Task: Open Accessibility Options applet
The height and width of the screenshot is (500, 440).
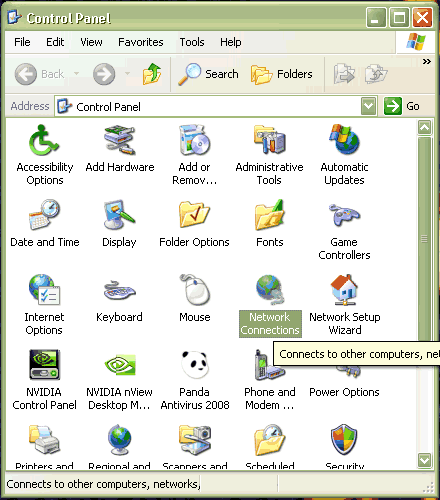Action: 44,141
